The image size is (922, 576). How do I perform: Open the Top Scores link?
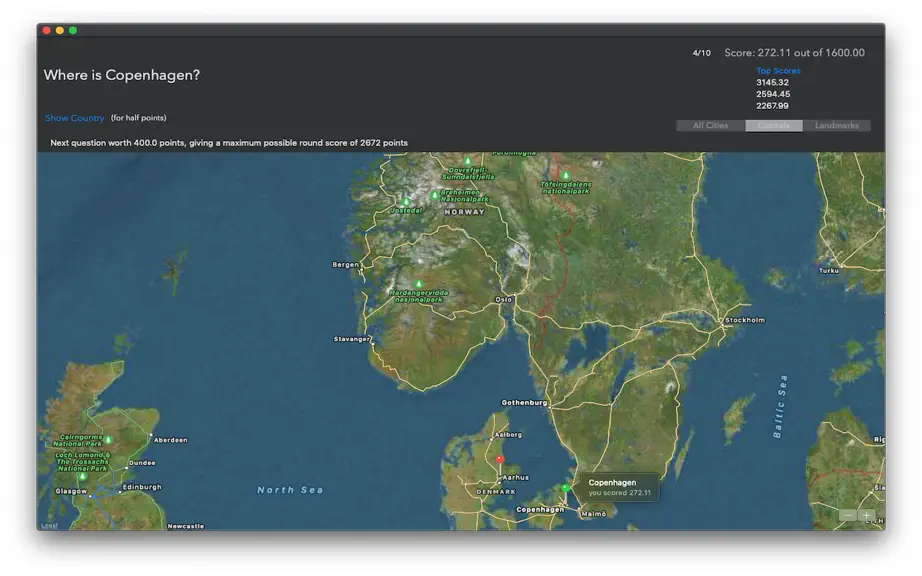778,71
